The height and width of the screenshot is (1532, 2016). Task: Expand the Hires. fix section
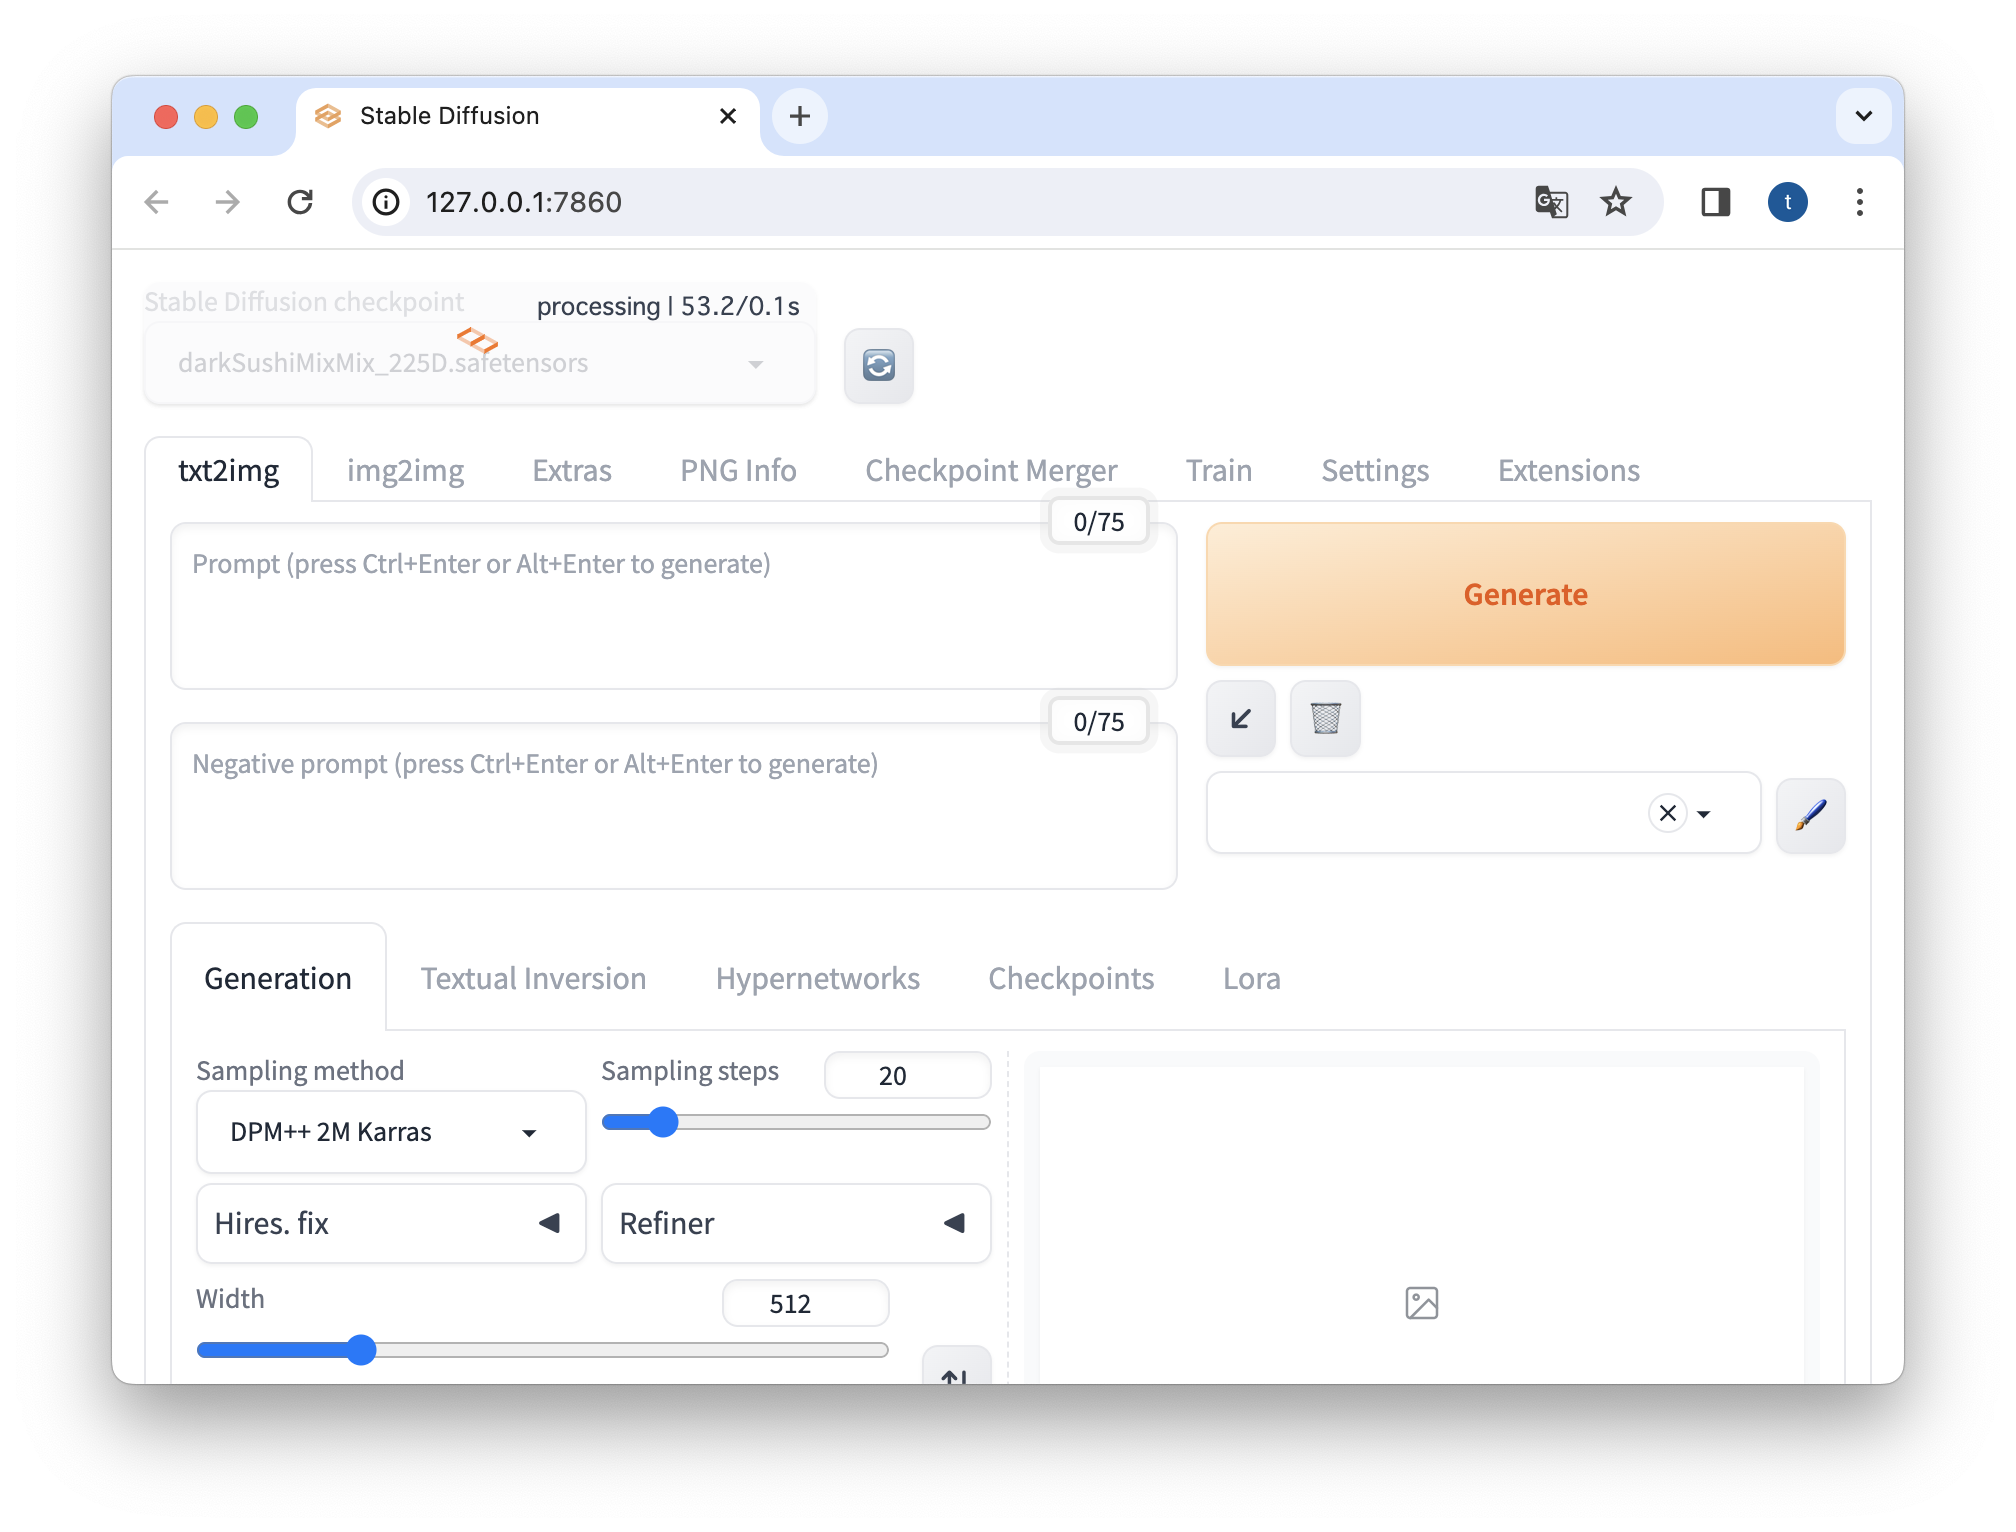click(x=391, y=1223)
